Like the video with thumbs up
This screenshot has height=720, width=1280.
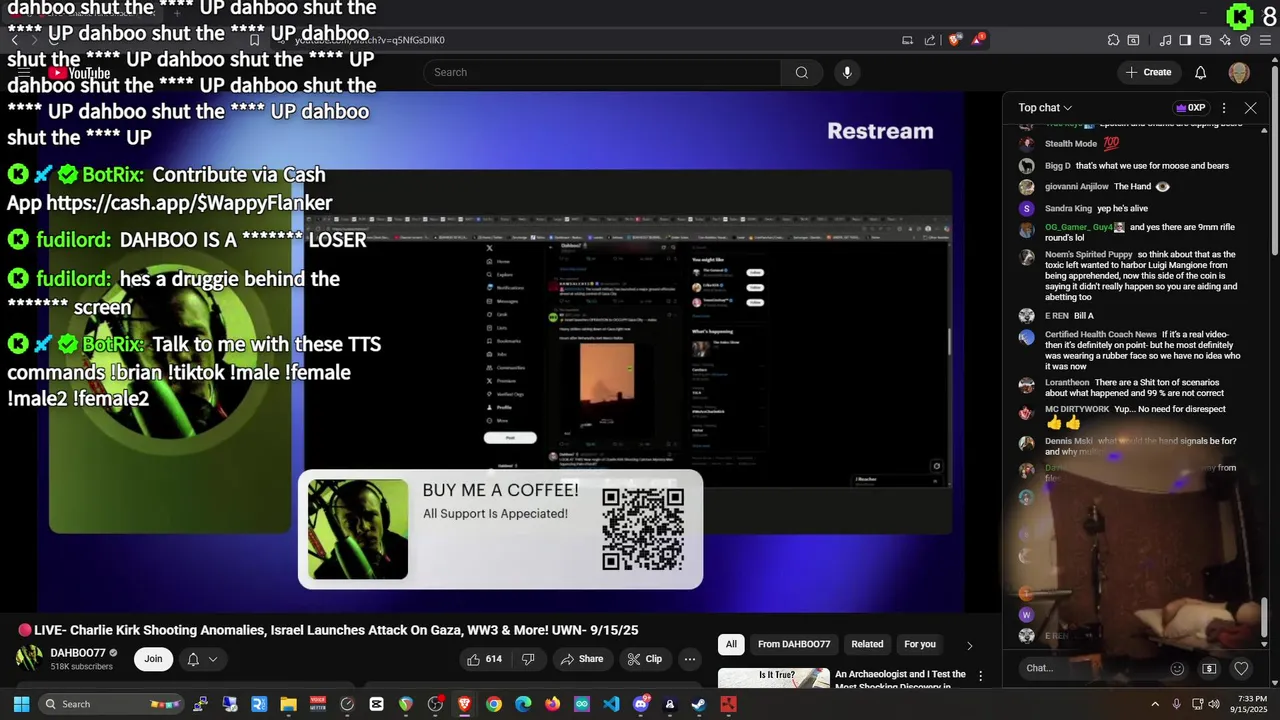coord(485,659)
